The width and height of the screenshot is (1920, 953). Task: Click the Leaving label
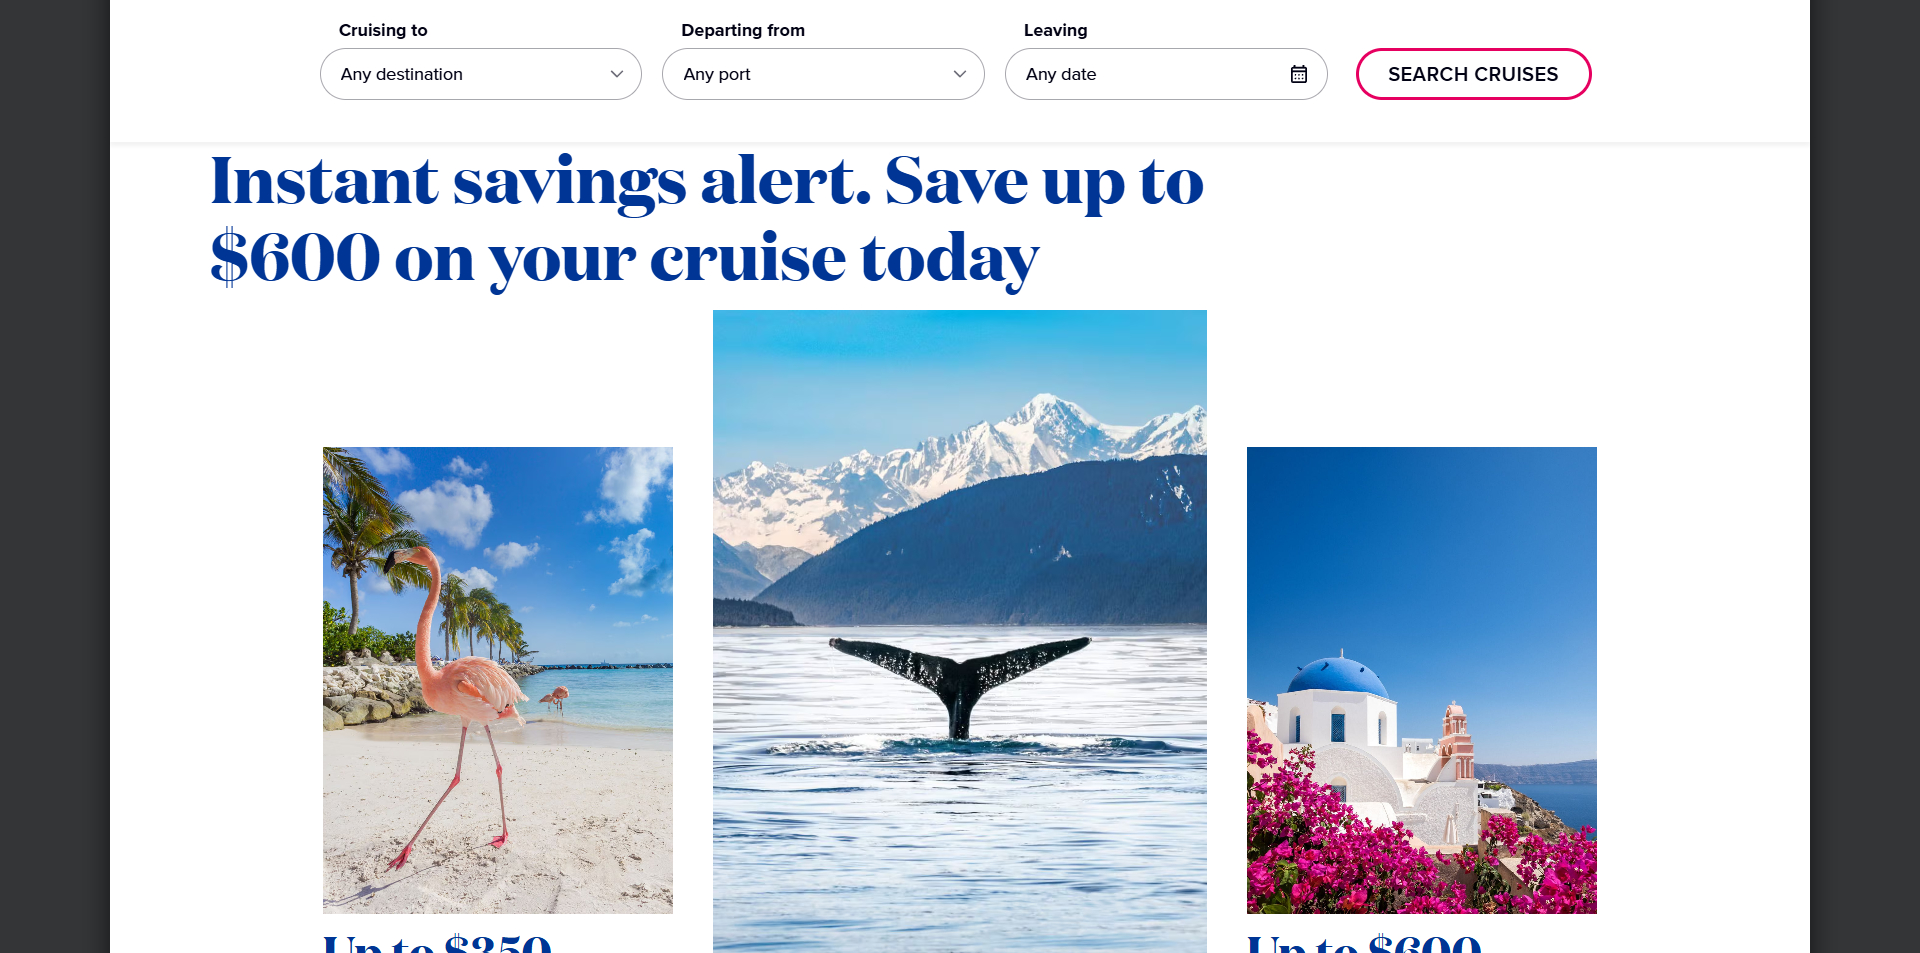(1055, 30)
